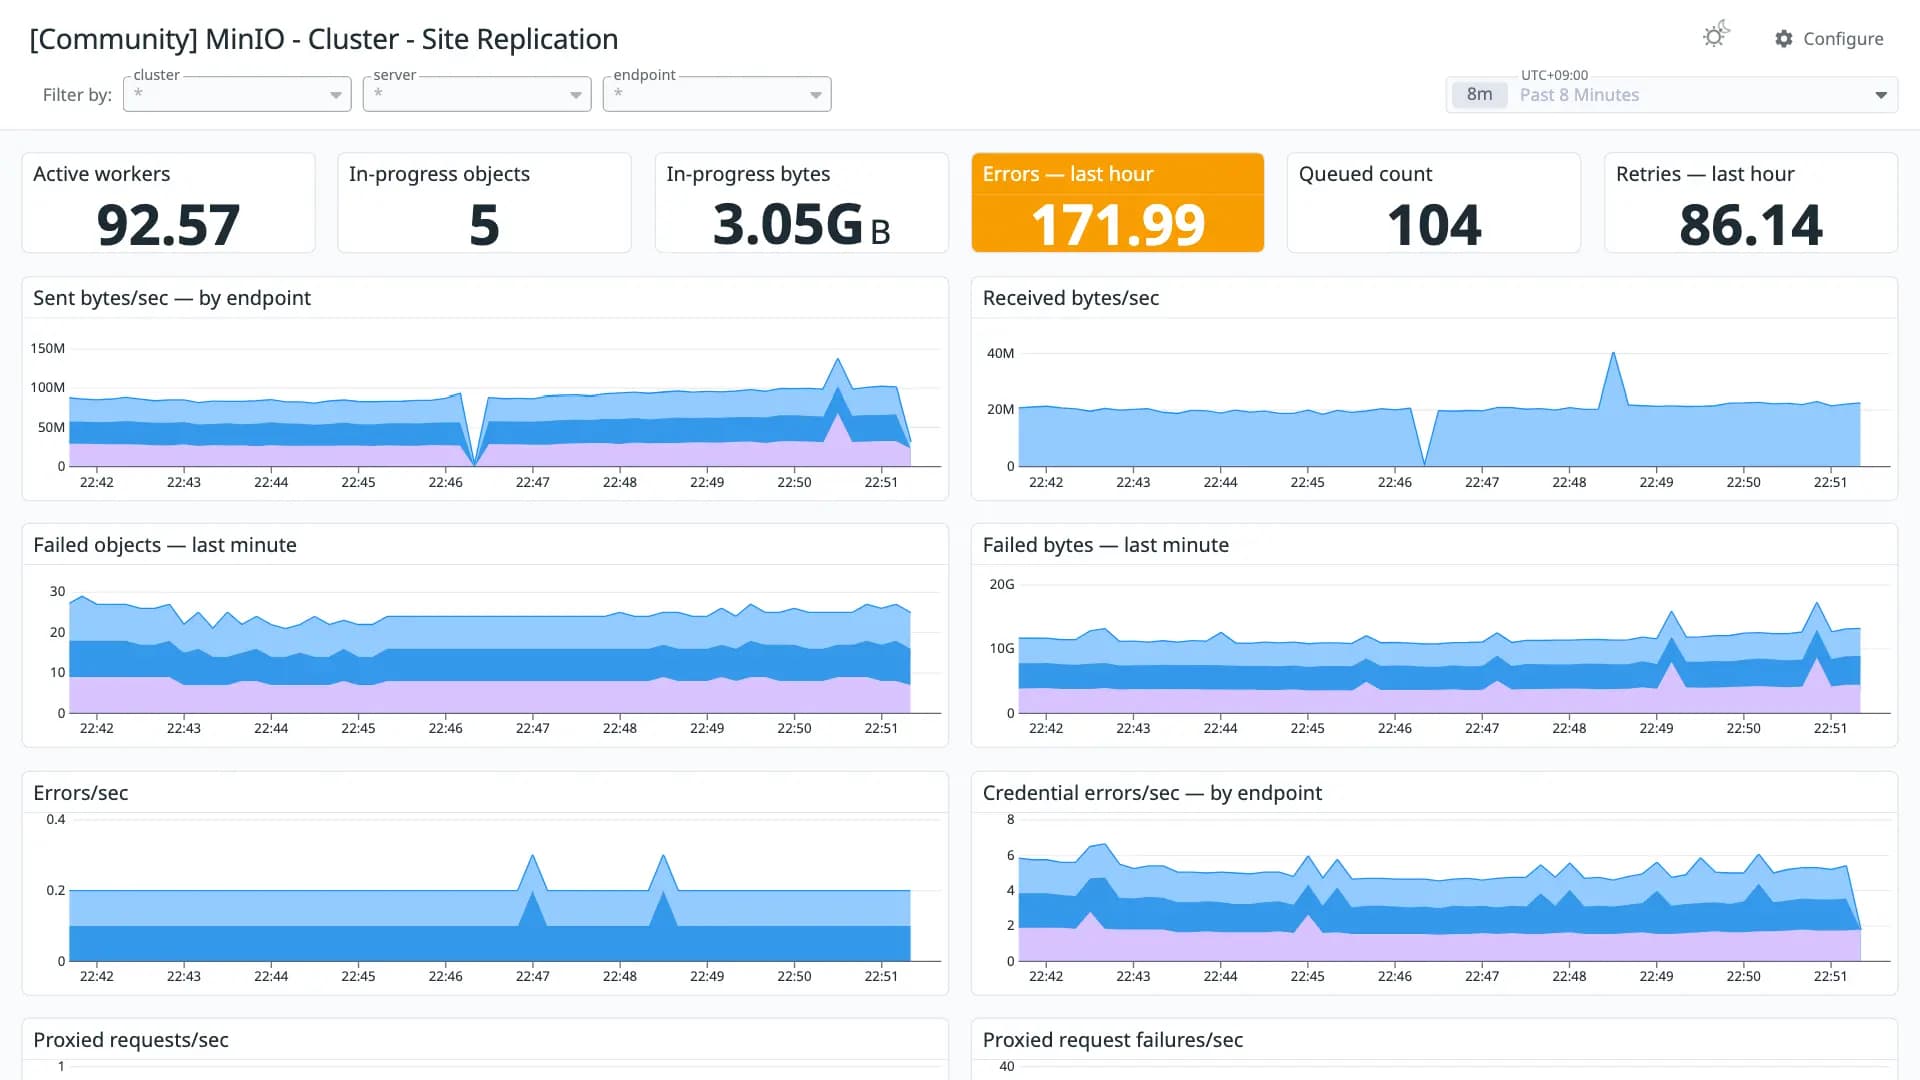Click the tallest peak in Failed bytes chart

point(1817,603)
